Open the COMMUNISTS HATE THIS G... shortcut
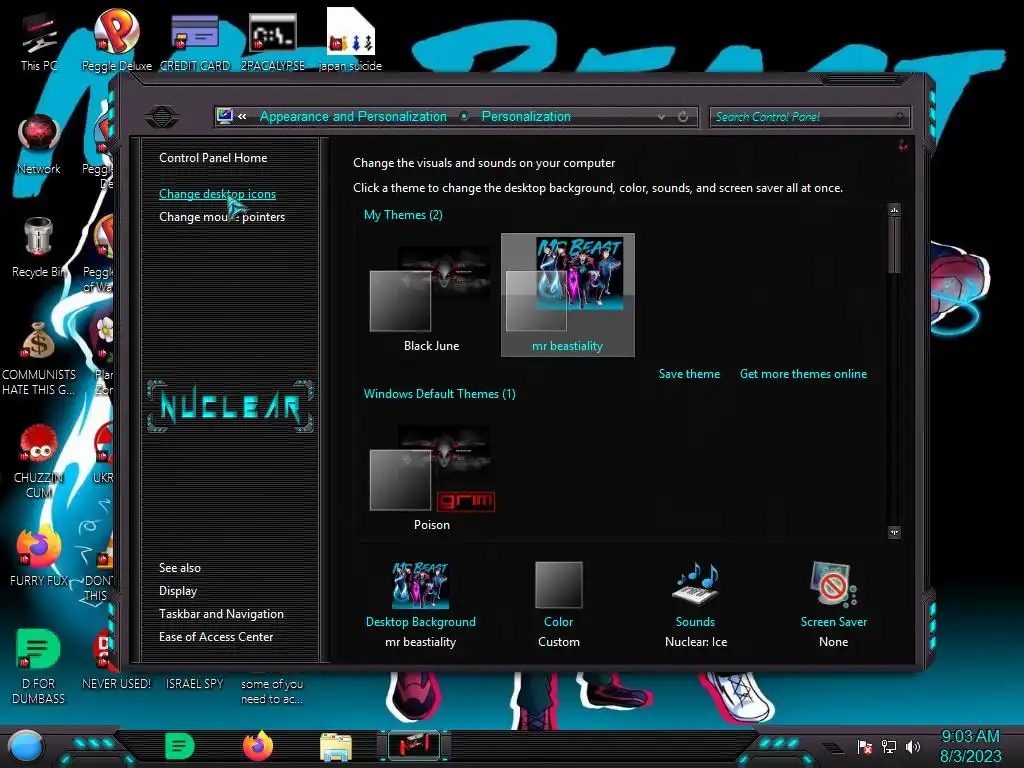 [x=39, y=359]
